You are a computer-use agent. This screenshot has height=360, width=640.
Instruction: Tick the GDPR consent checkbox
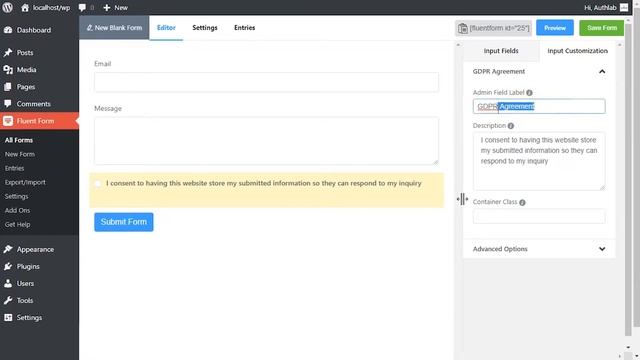[98, 184]
